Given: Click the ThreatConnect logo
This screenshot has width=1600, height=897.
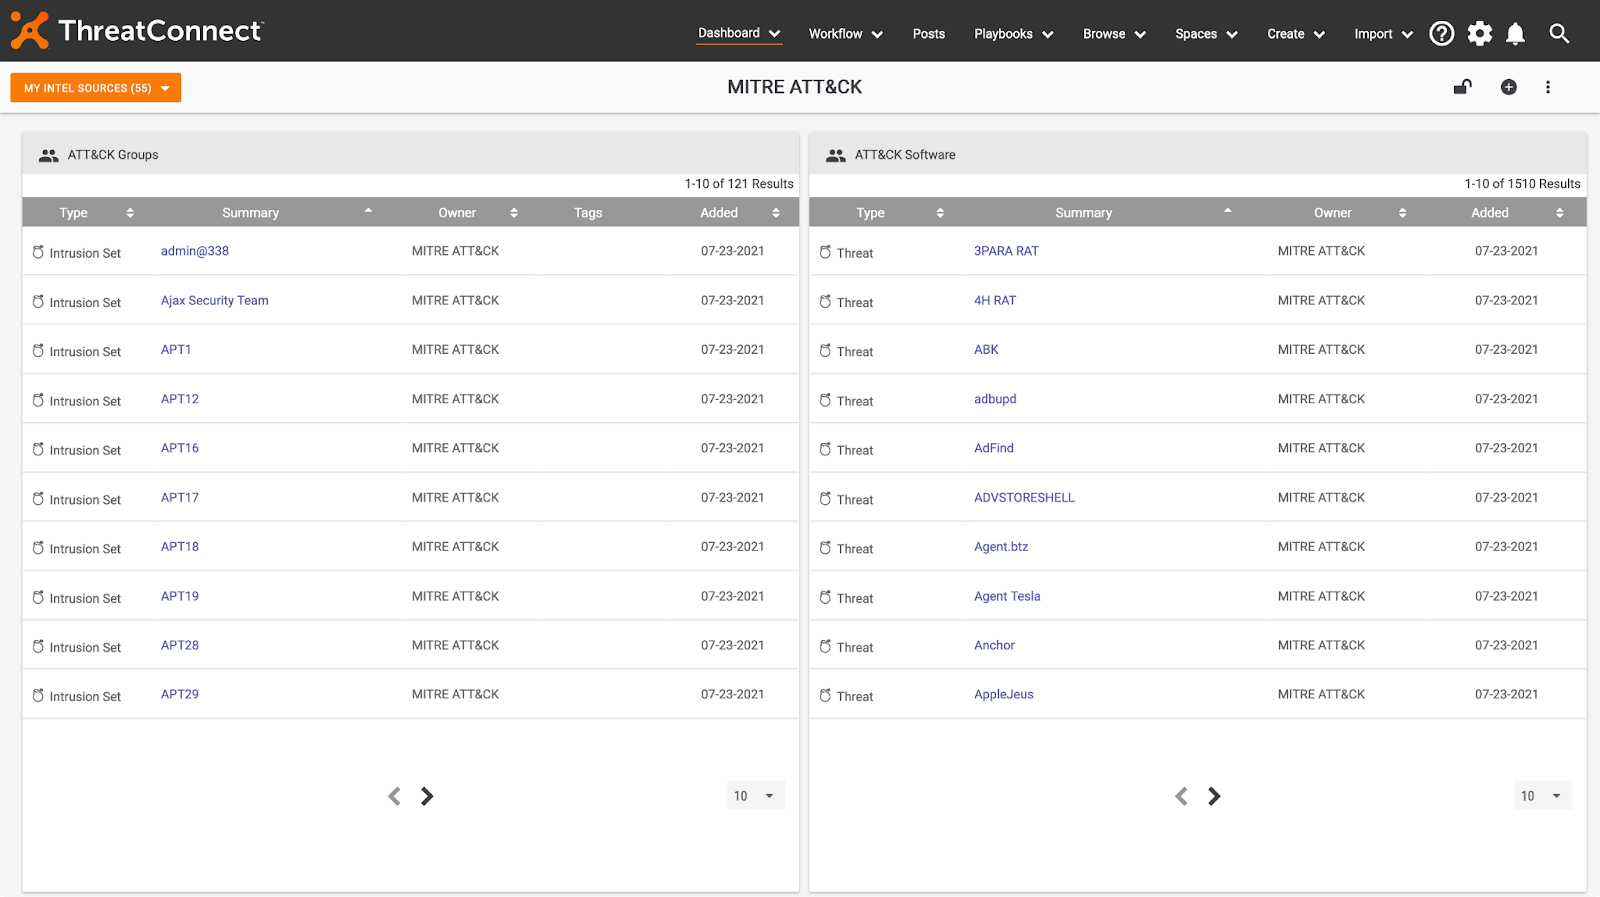Looking at the screenshot, I should click(x=137, y=31).
